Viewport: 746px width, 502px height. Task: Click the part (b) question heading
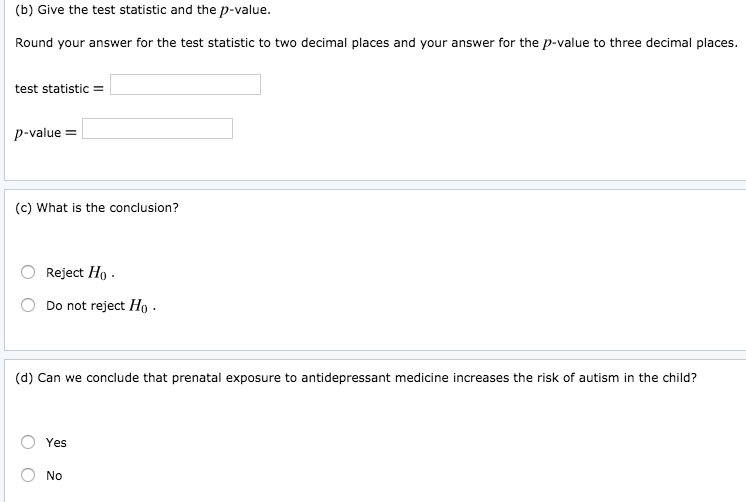[x=142, y=10]
